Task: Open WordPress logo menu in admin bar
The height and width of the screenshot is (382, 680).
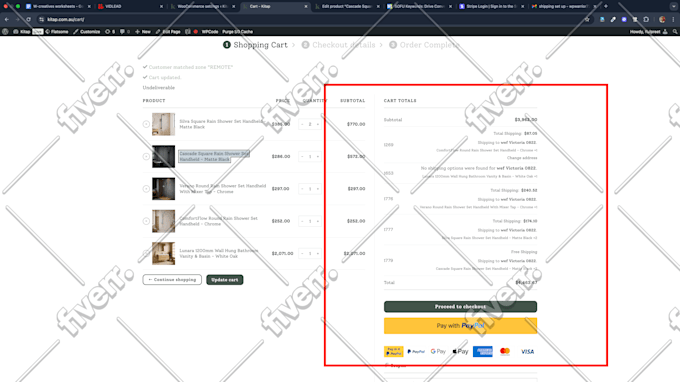Action: coord(5,32)
